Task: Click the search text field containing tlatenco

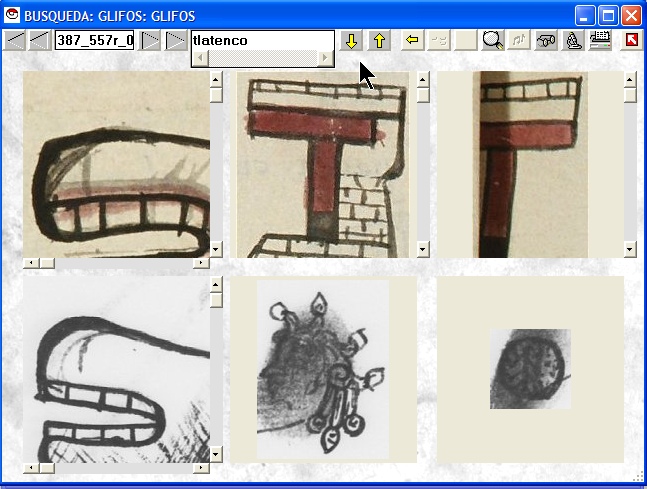Action: (x=262, y=41)
